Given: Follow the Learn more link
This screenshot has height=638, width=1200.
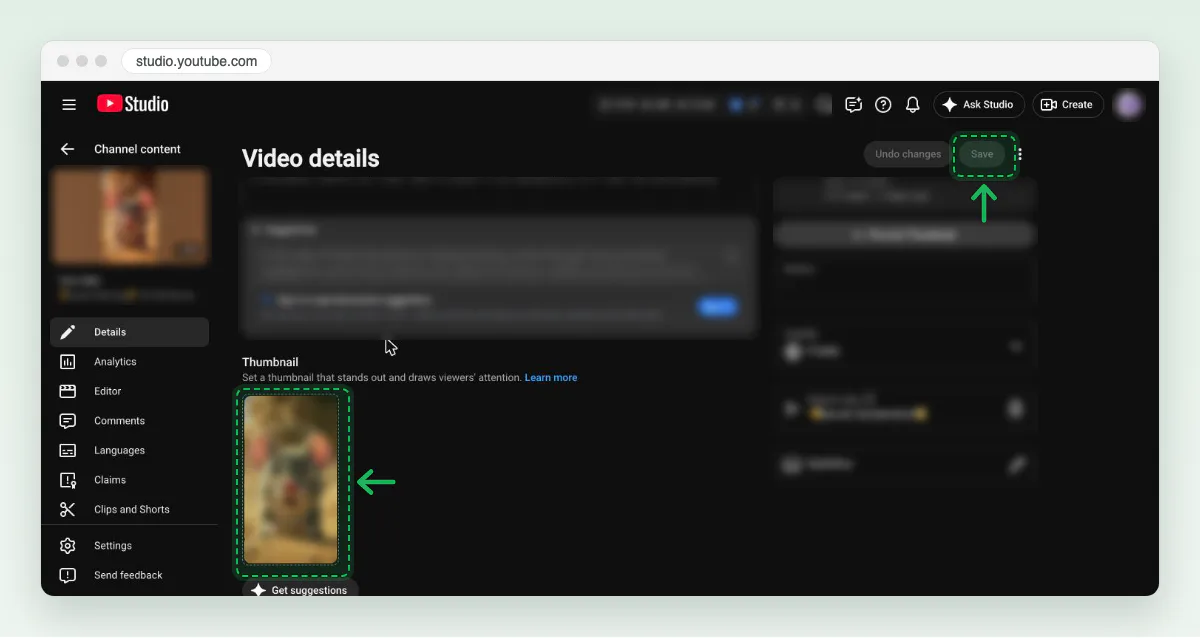Looking at the screenshot, I should 551,378.
